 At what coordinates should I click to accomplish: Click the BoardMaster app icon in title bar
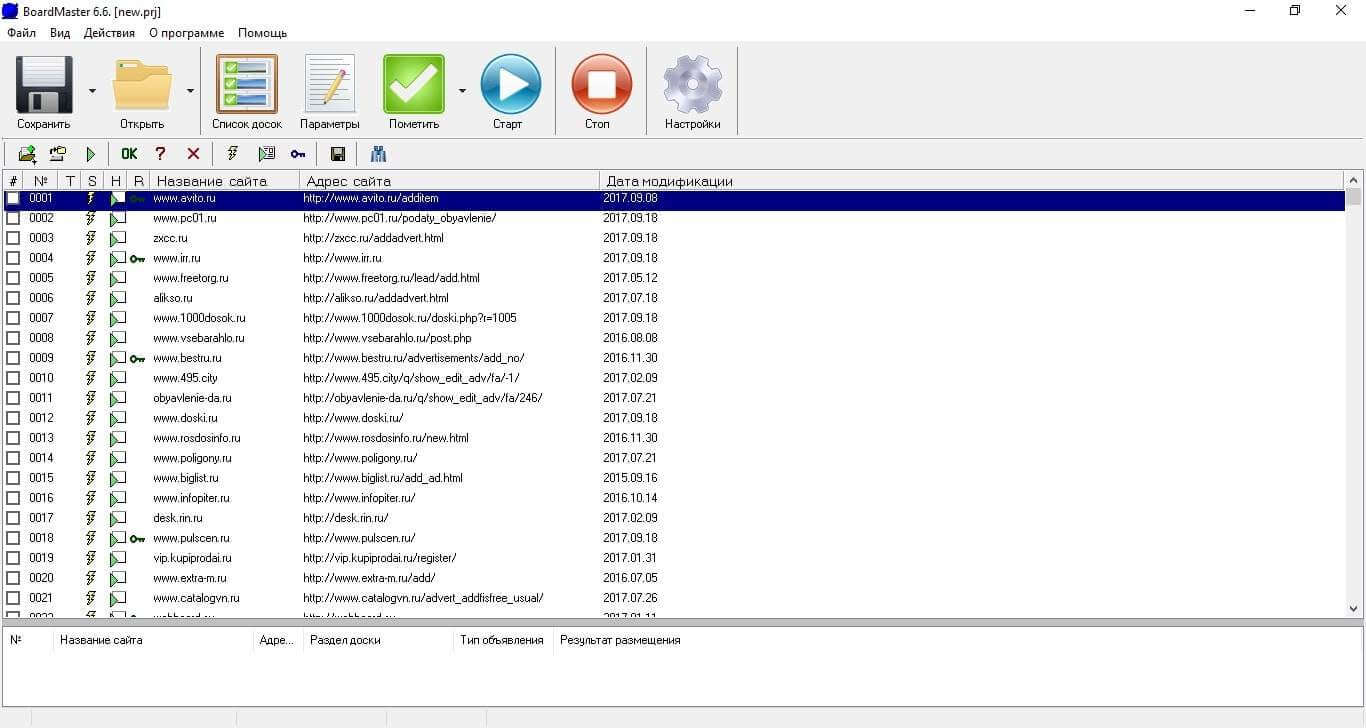(x=10, y=11)
